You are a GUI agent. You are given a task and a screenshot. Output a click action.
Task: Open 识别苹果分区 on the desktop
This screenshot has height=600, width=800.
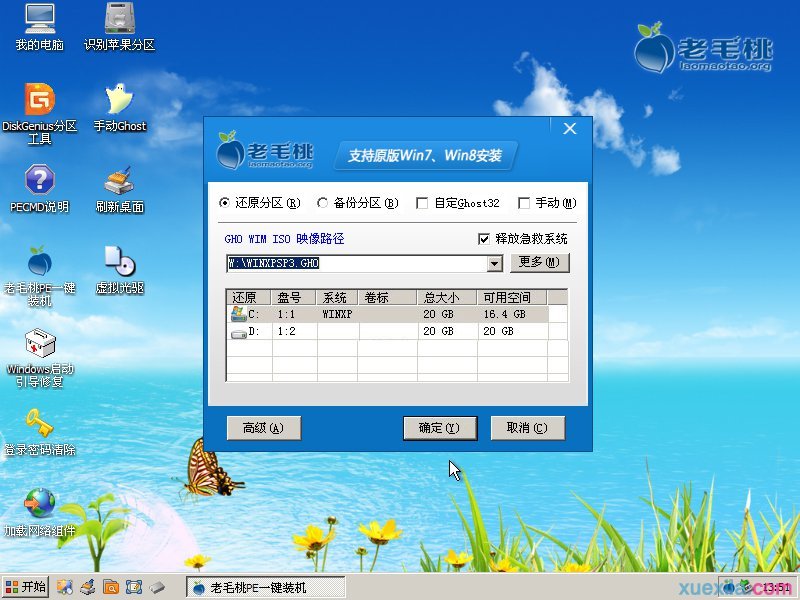[119, 25]
